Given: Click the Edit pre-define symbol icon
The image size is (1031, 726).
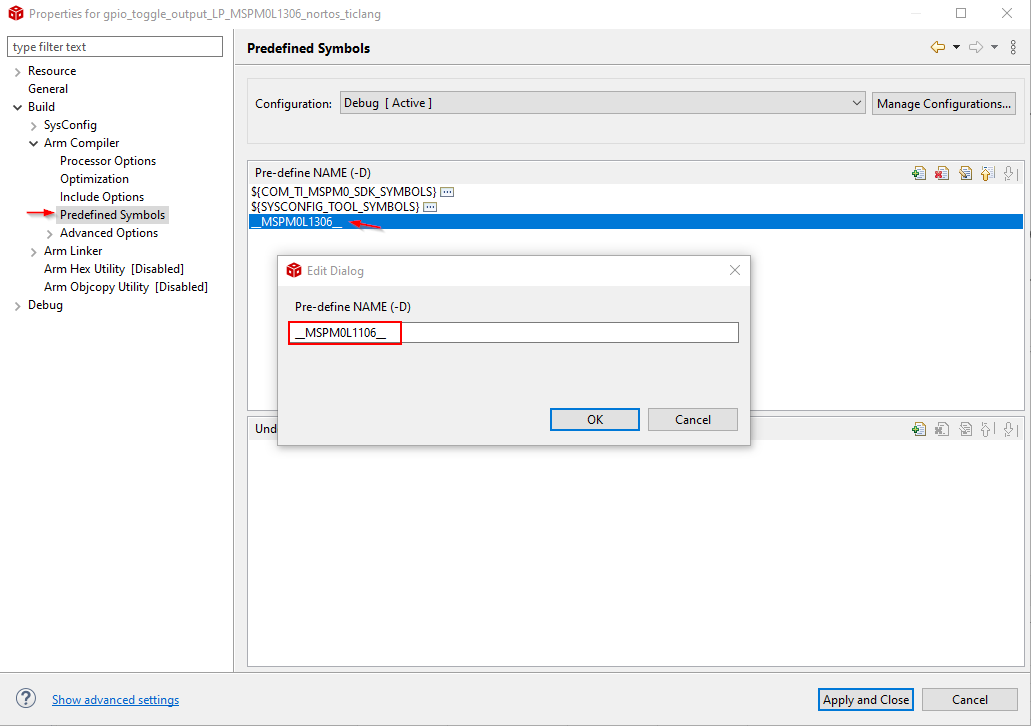Looking at the screenshot, I should coord(965,173).
